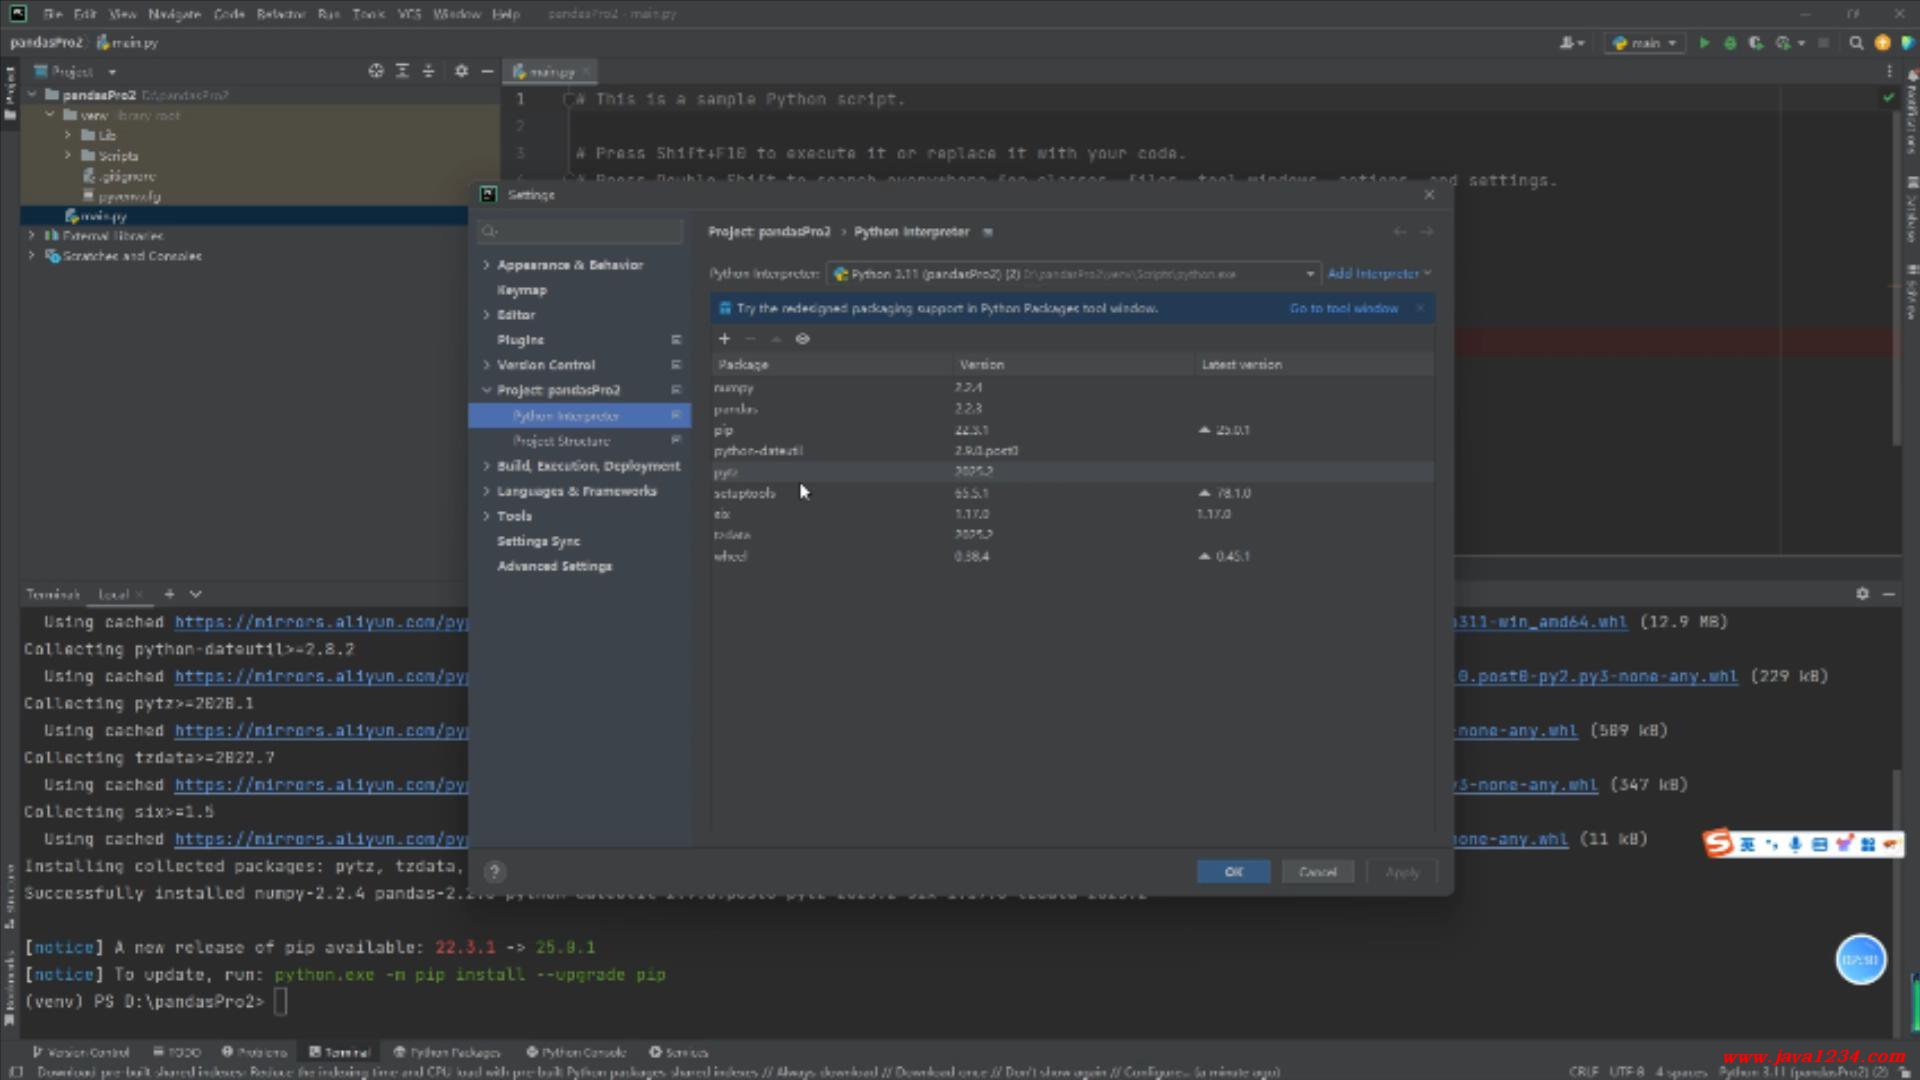Run main with coverage icon
This screenshot has height=1080, width=1920.
click(x=1755, y=43)
